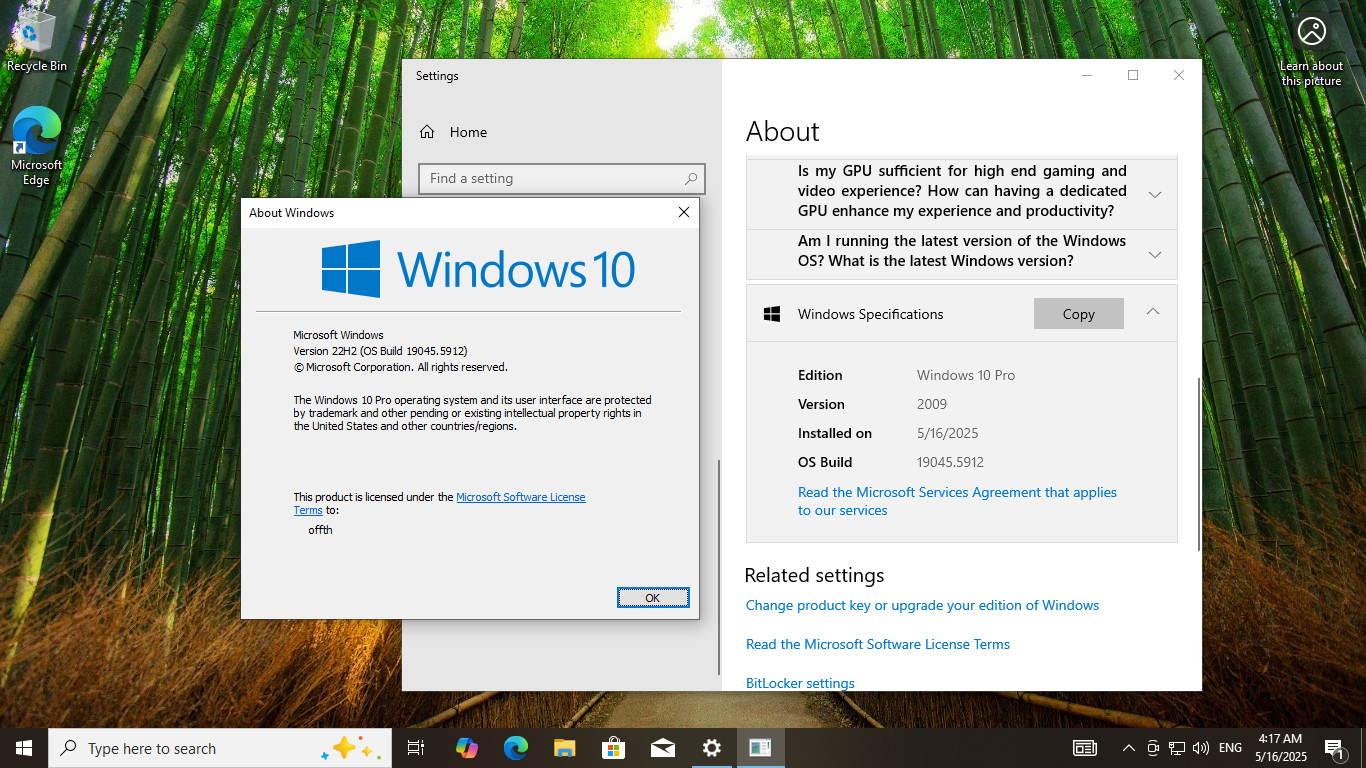
Task: Open the Meet Now tray icon
Action: [1153, 748]
